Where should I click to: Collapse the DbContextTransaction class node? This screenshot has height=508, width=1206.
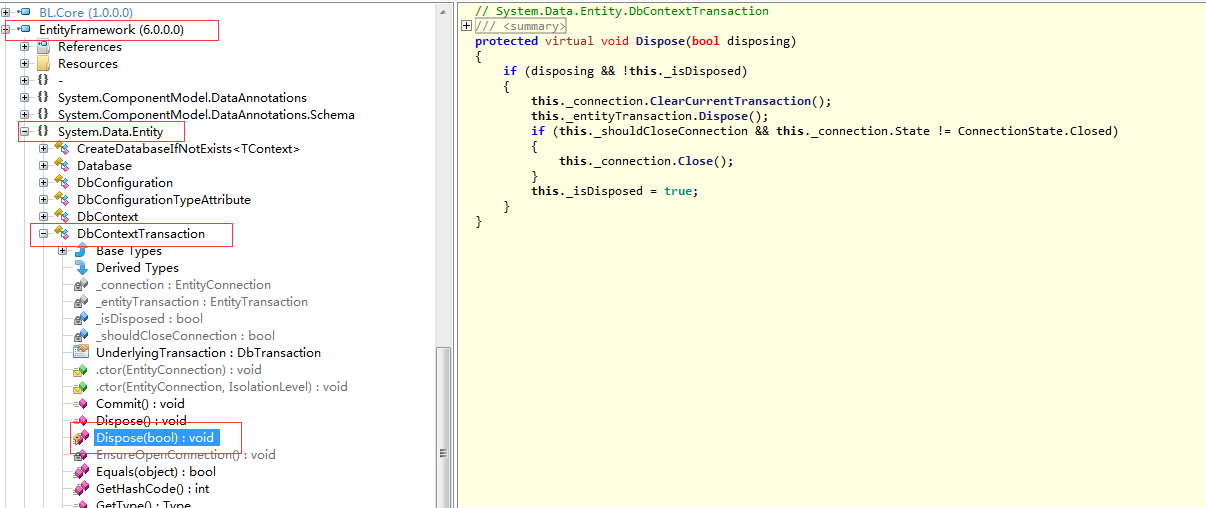click(x=44, y=234)
